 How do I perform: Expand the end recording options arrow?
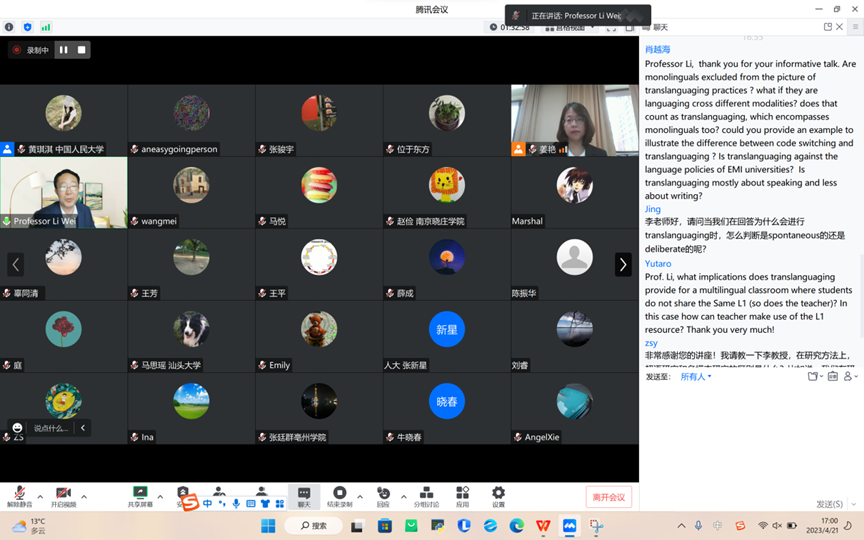pos(360,496)
